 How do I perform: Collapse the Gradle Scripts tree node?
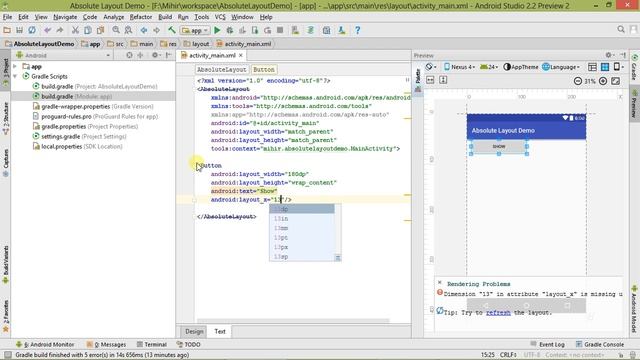tap(15, 76)
